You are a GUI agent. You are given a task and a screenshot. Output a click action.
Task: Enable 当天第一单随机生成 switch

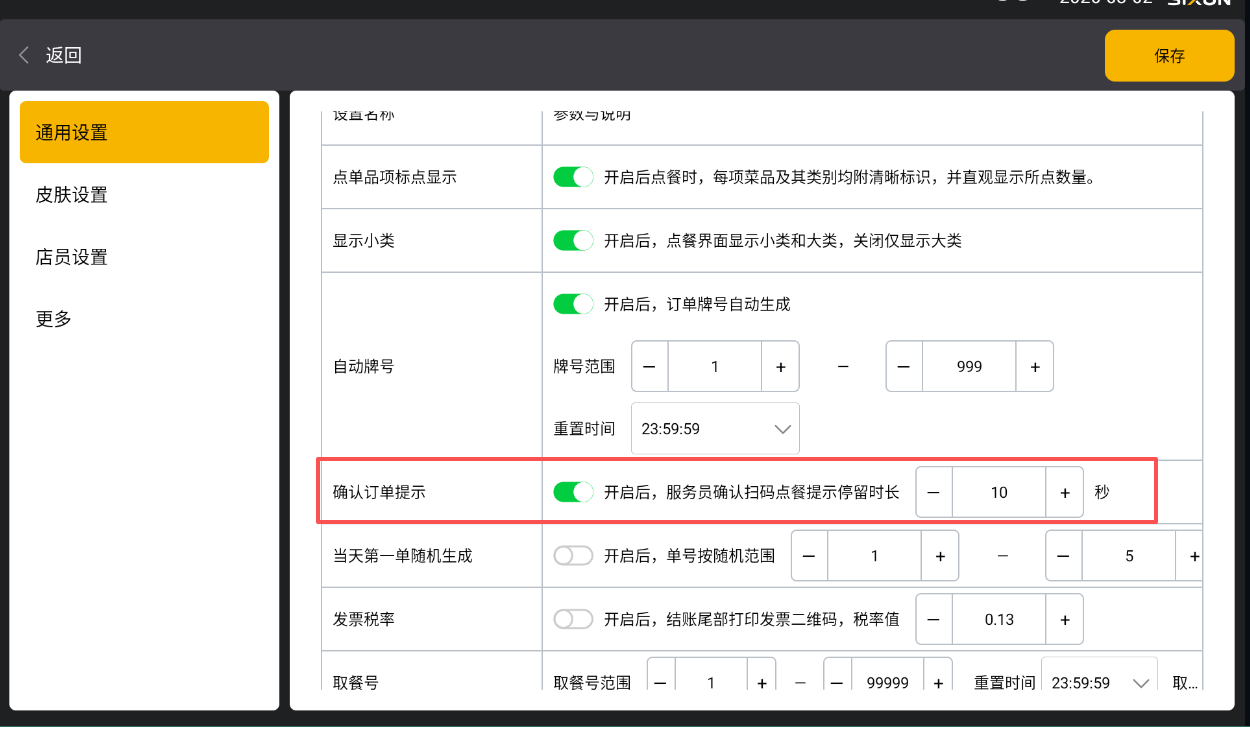click(574, 556)
